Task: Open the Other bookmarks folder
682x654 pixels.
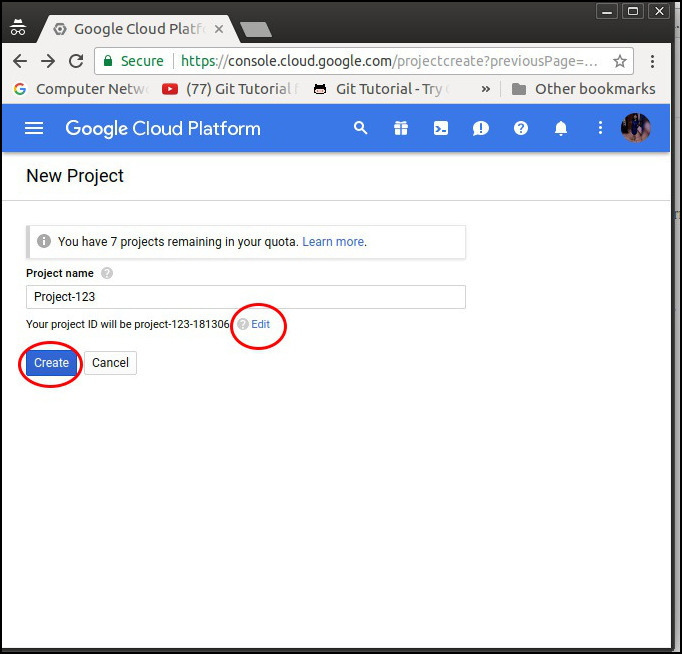Action: click(x=583, y=89)
